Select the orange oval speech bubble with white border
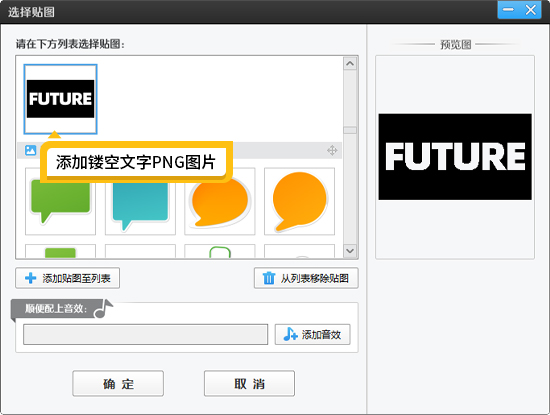550x415 pixels. 220,201
